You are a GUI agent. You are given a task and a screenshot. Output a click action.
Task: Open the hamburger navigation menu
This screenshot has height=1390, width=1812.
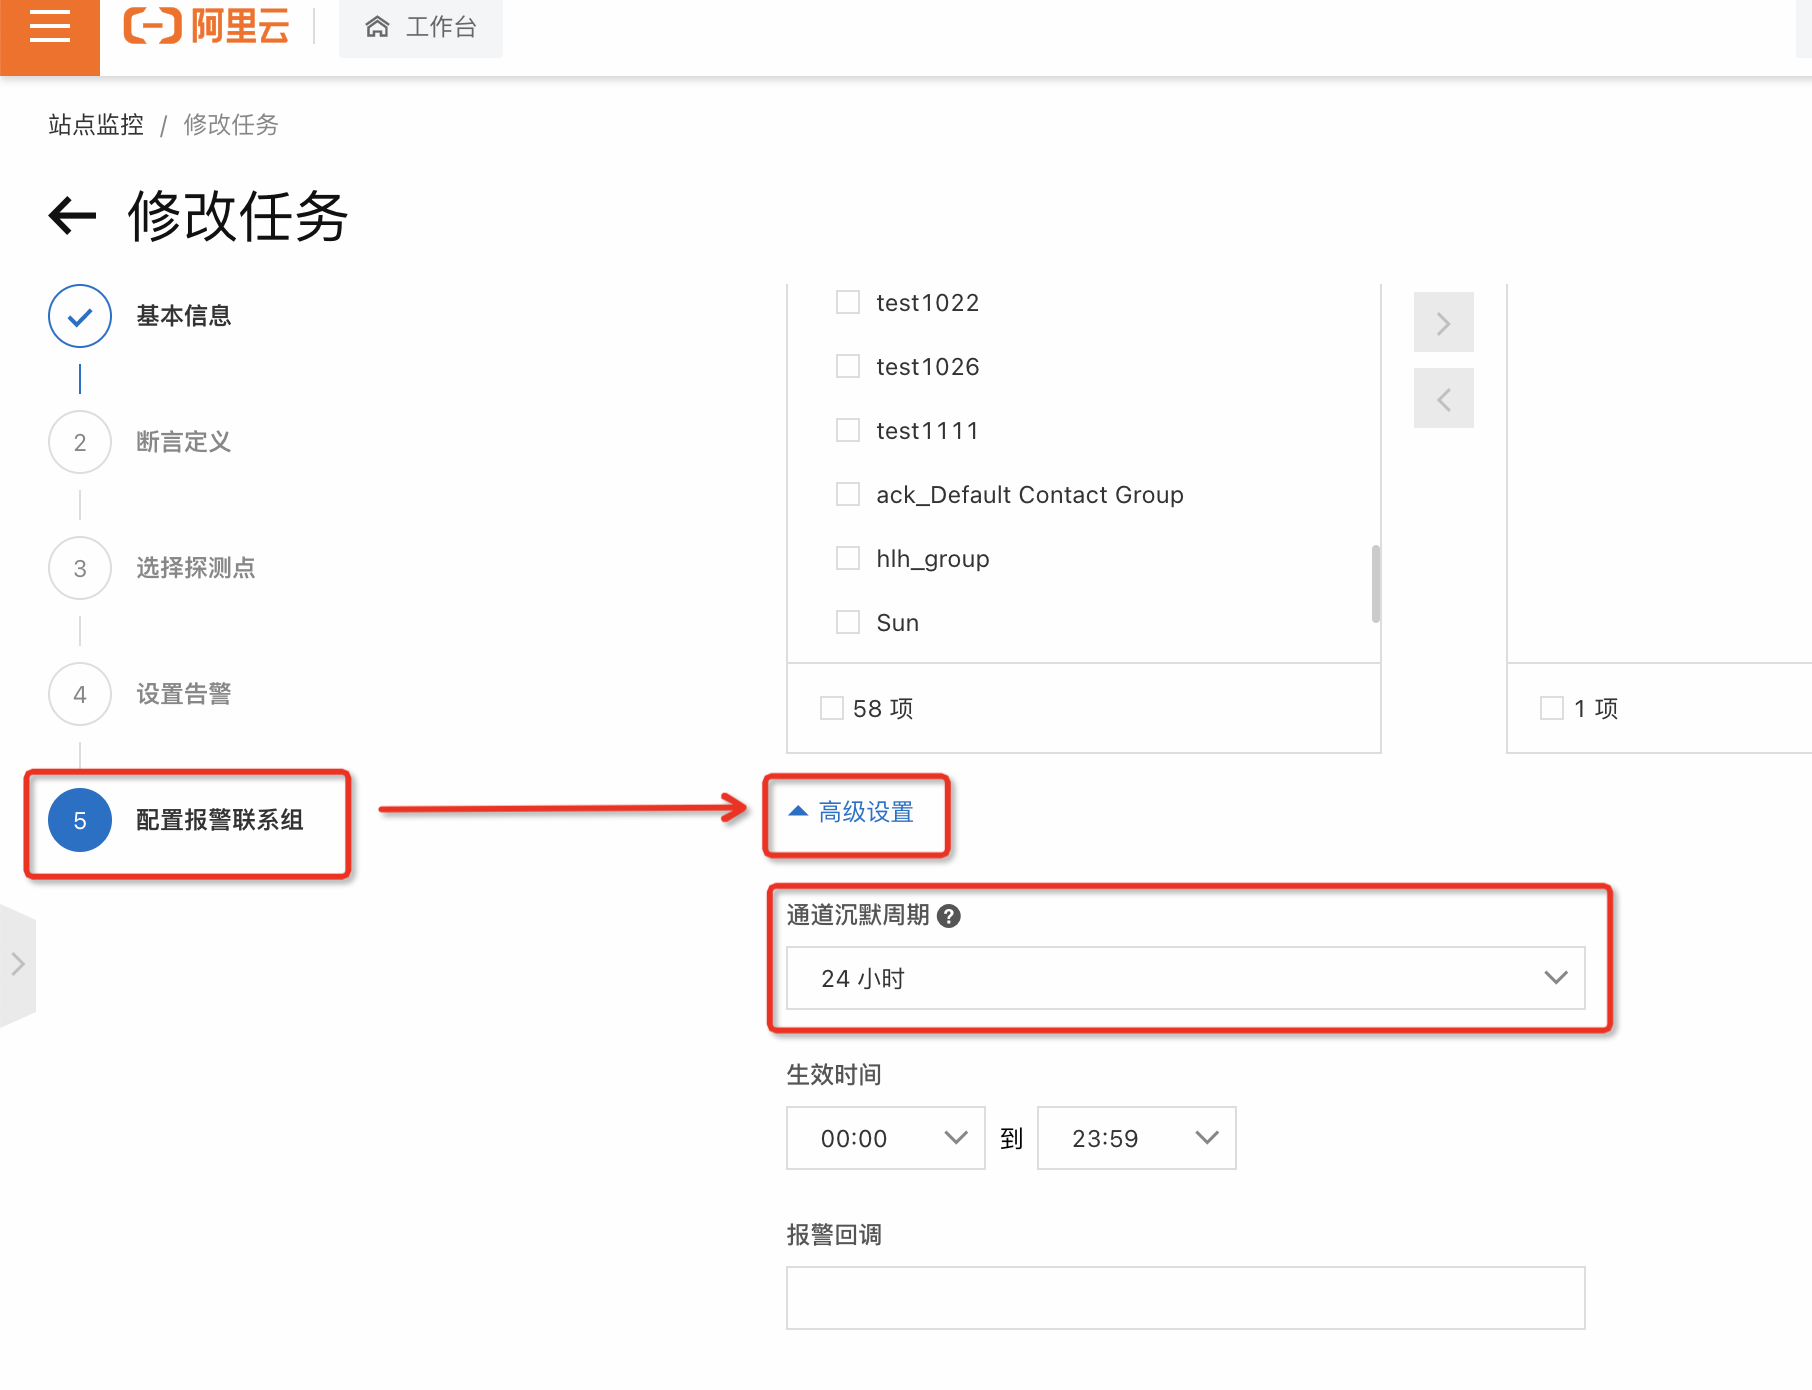49,27
